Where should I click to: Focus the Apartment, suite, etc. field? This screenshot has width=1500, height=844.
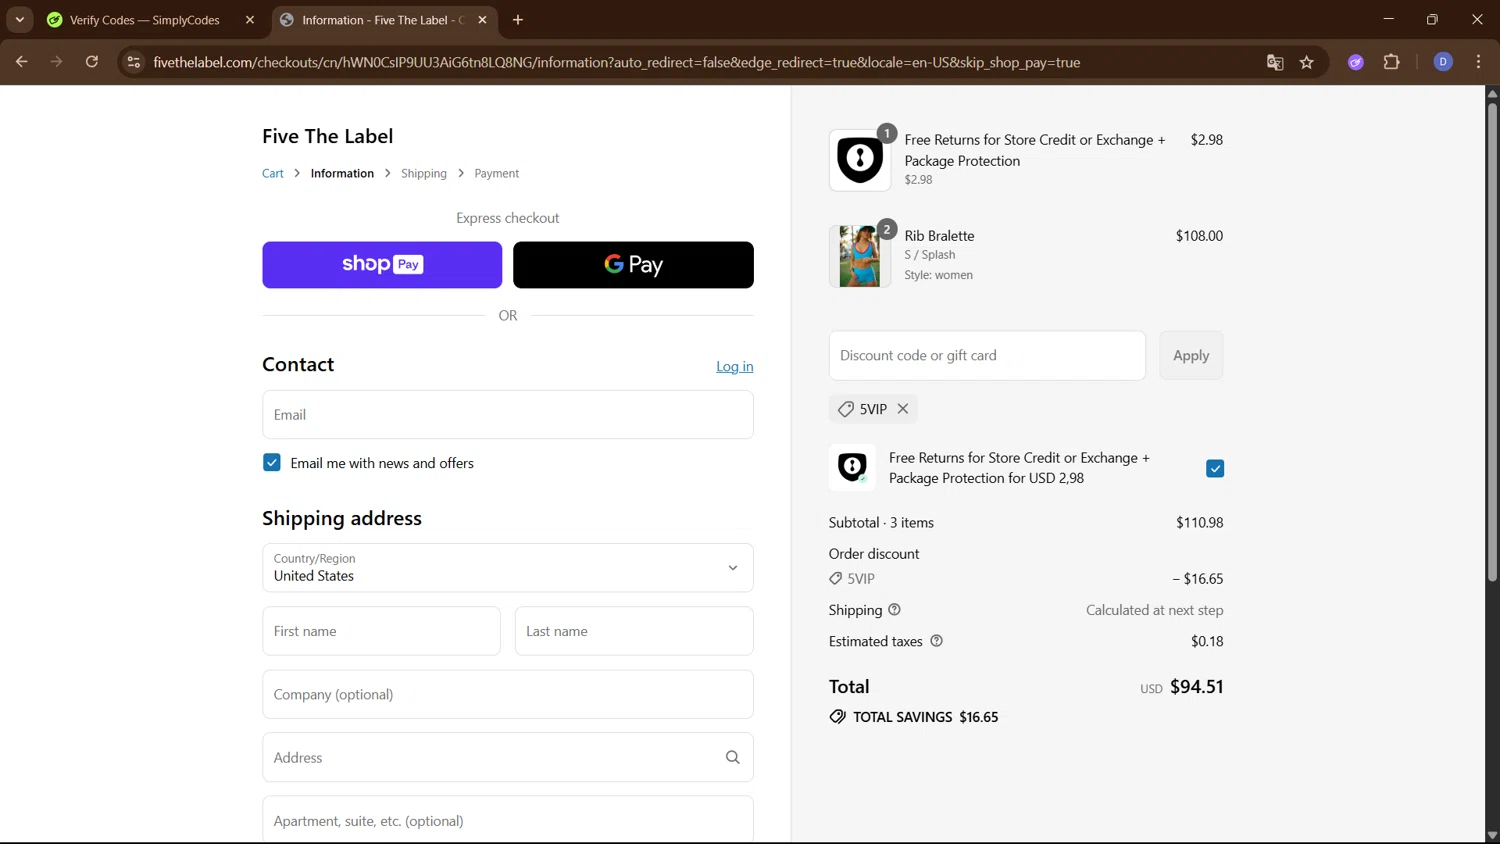(x=508, y=820)
